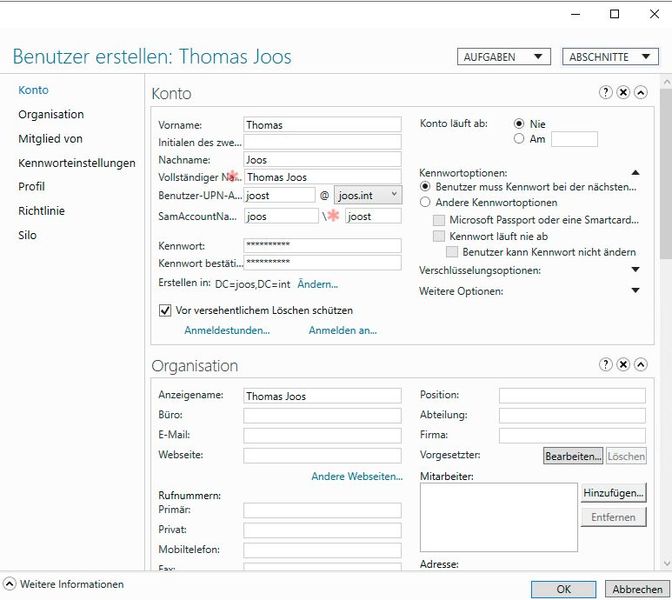Click the E-Mail field
The image size is (672, 600).
[322, 435]
